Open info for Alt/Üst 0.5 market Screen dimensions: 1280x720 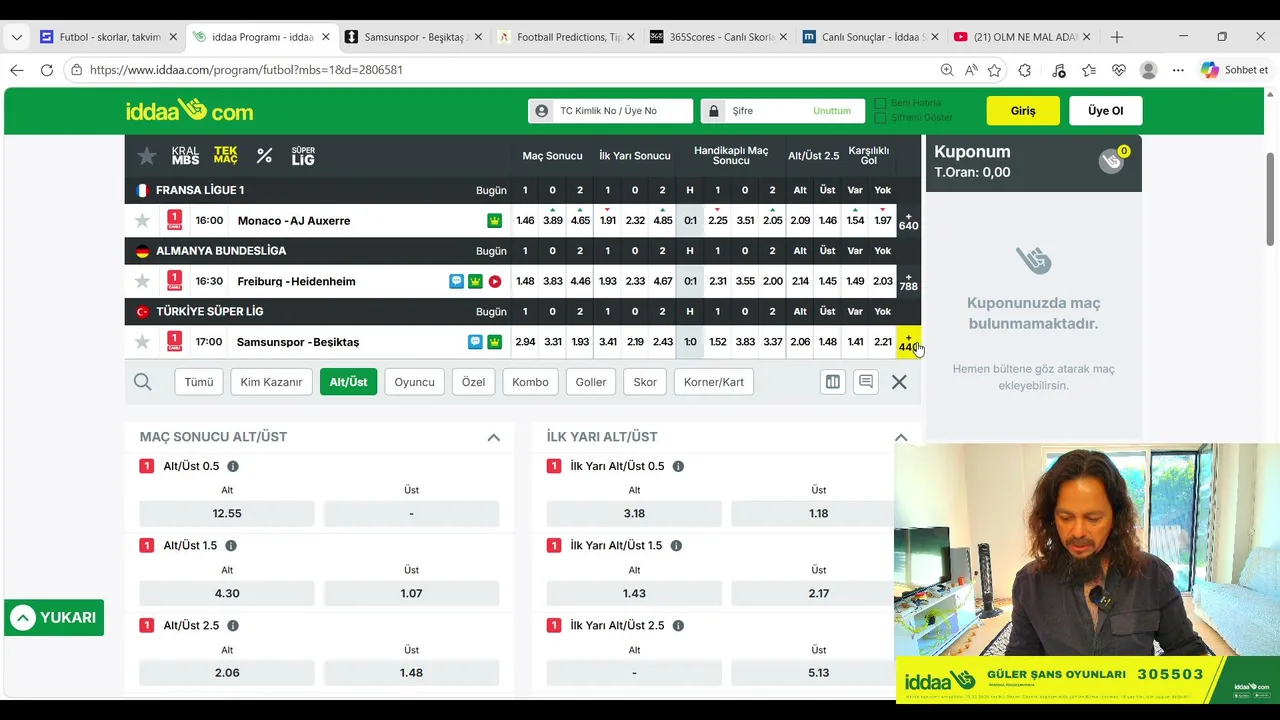tap(233, 466)
